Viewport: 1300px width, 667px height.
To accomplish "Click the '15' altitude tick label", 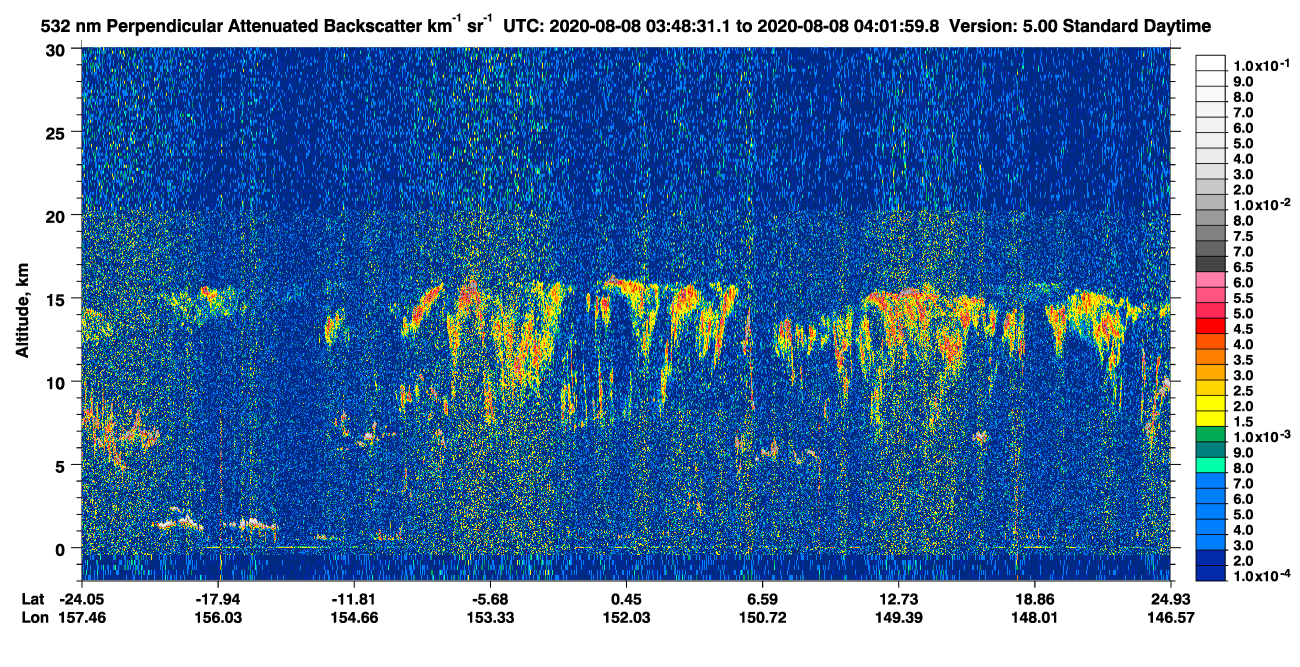I will point(58,299).
